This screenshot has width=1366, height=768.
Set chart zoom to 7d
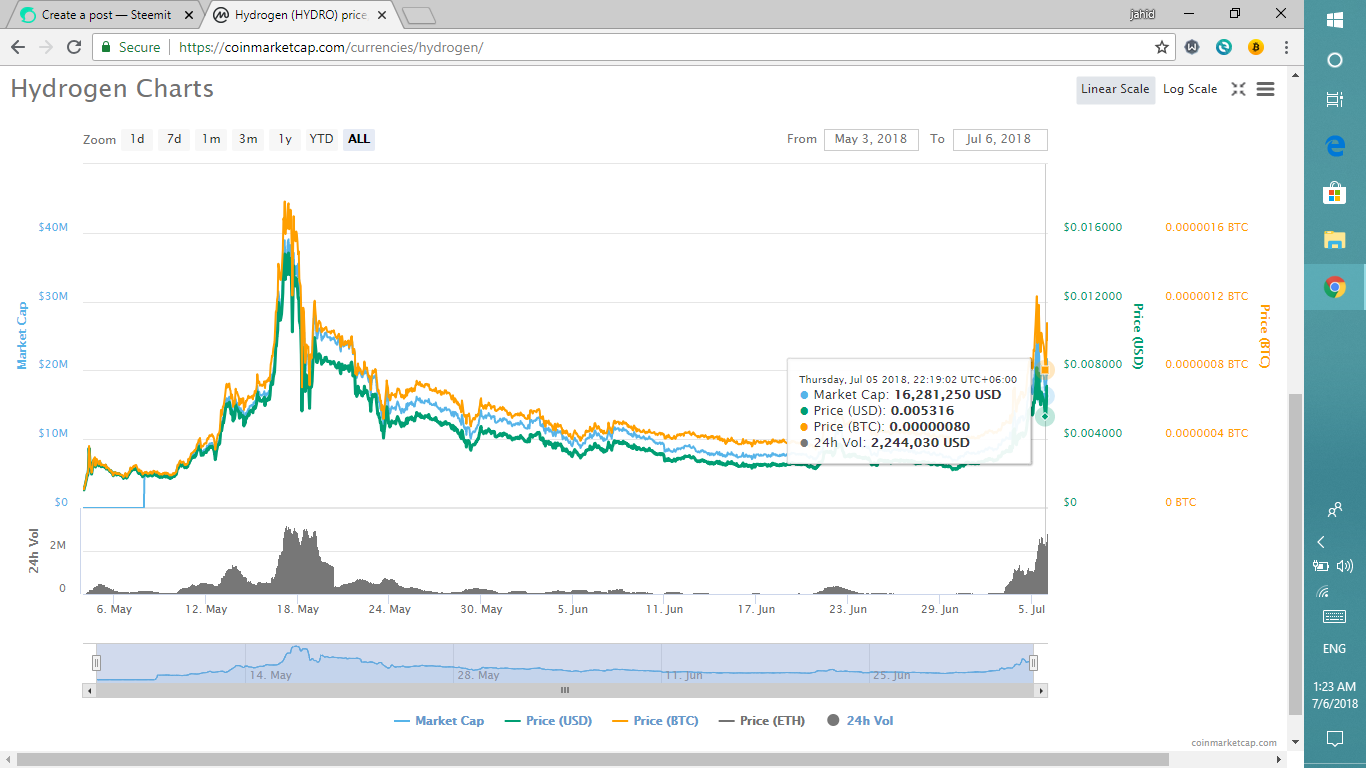coord(174,139)
